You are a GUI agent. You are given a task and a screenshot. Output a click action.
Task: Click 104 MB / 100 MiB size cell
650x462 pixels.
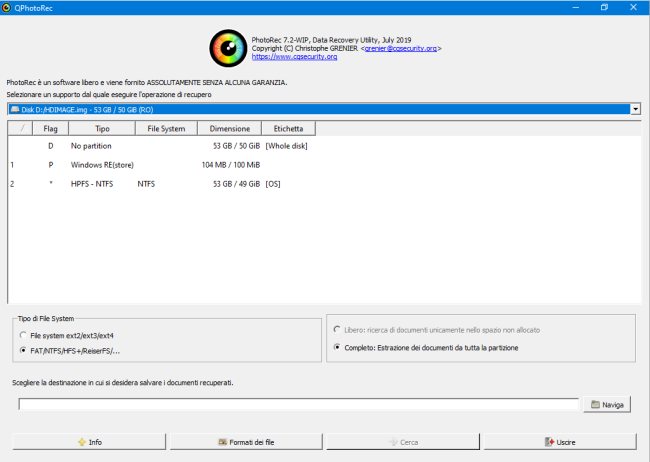point(231,165)
